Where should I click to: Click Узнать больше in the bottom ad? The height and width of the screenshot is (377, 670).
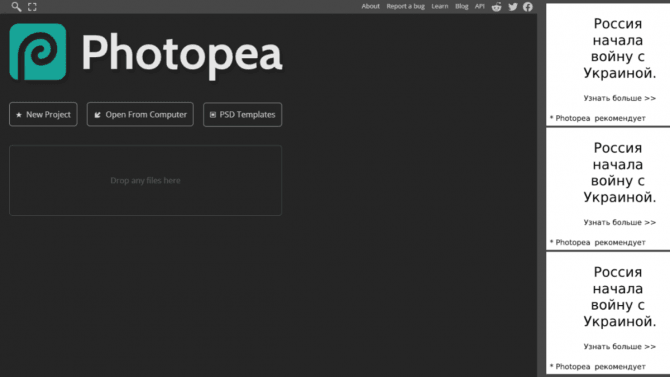click(x=620, y=347)
